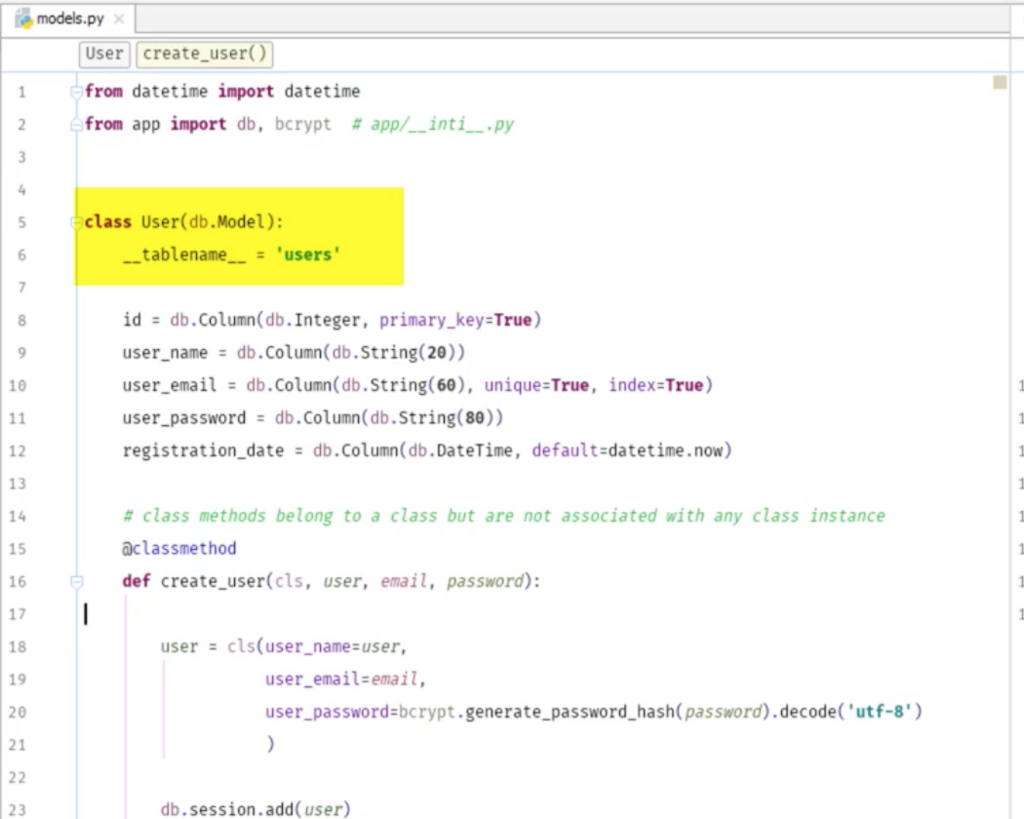Image resolution: width=1024 pixels, height=819 pixels.
Task: Click bcrypt in the line 2 import
Action: pyautogui.click(x=302, y=124)
